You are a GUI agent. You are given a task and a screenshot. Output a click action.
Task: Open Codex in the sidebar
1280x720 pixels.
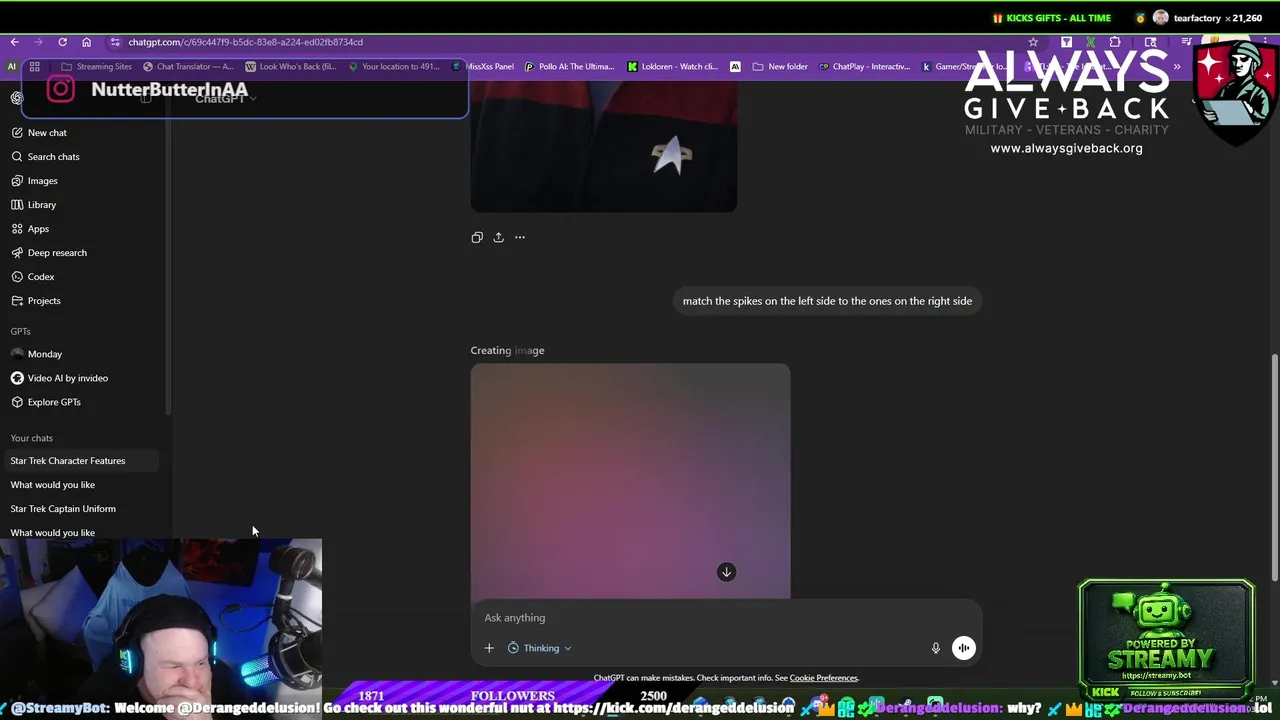click(x=84, y=277)
